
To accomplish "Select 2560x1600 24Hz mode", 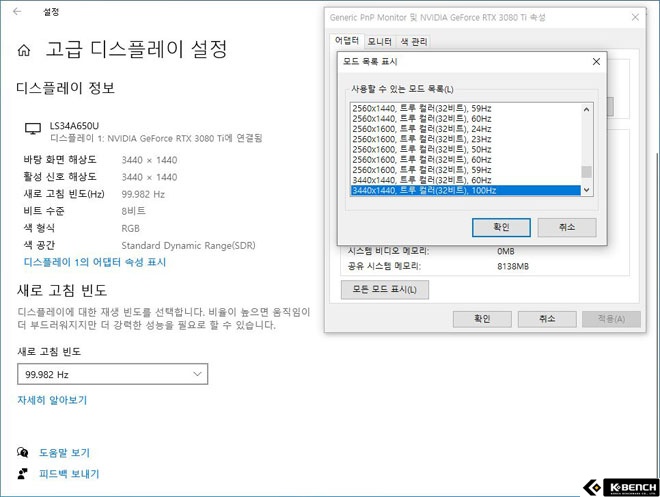I will [x=466, y=129].
